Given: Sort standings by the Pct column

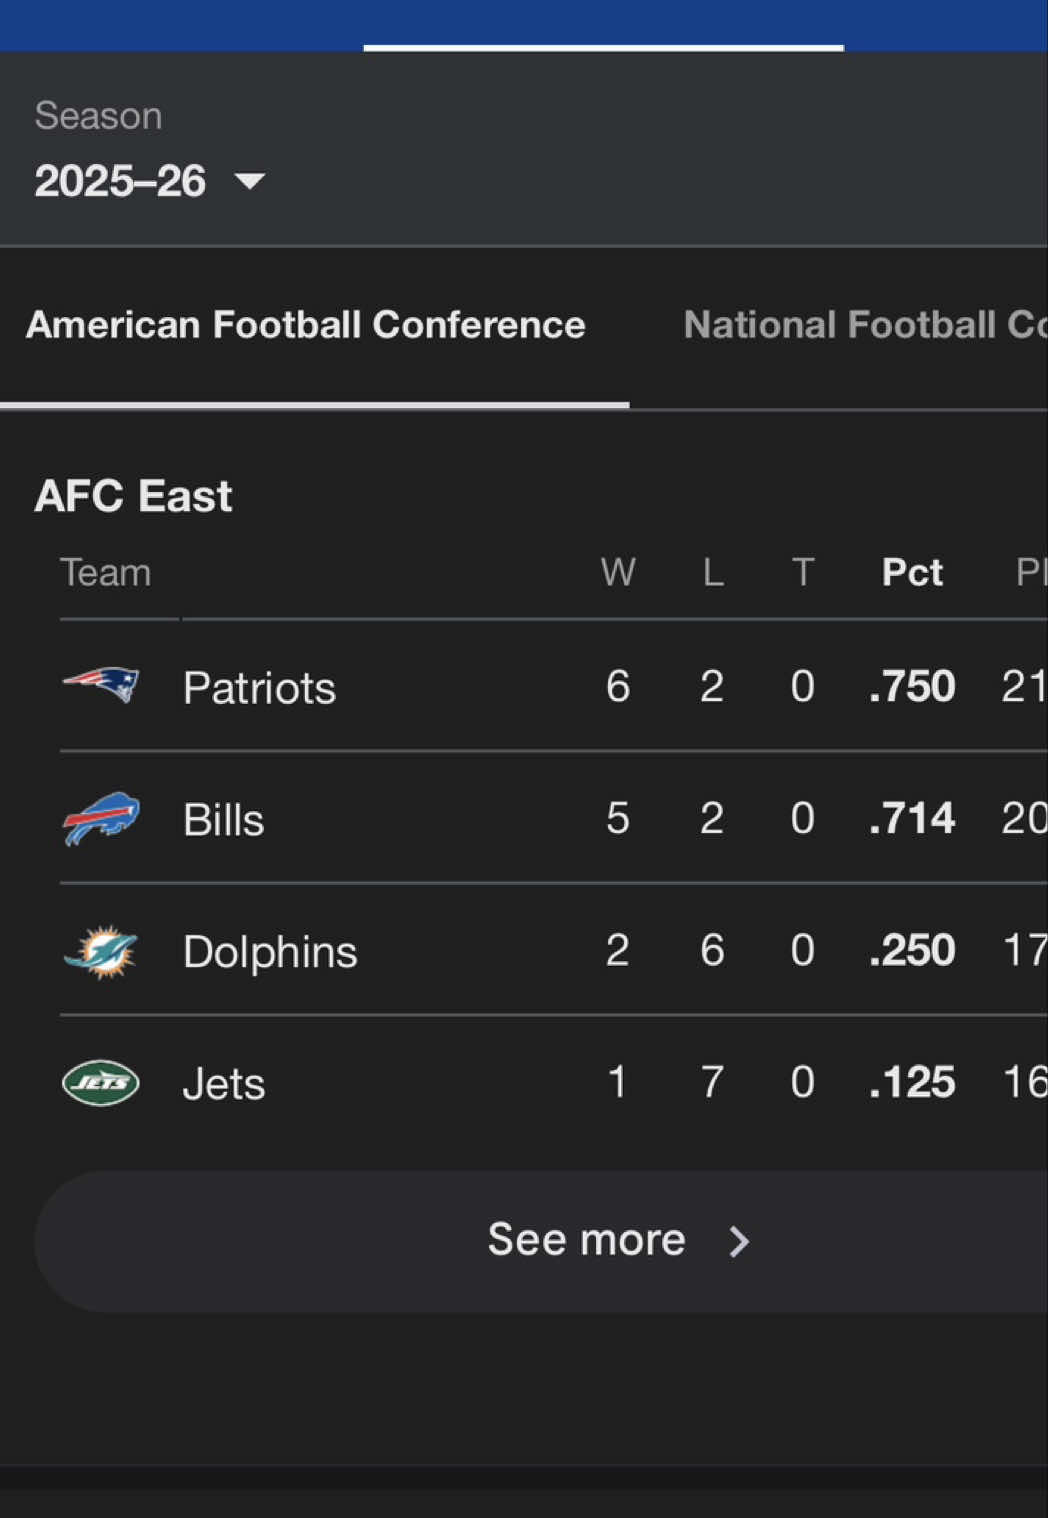Looking at the screenshot, I should (x=911, y=572).
